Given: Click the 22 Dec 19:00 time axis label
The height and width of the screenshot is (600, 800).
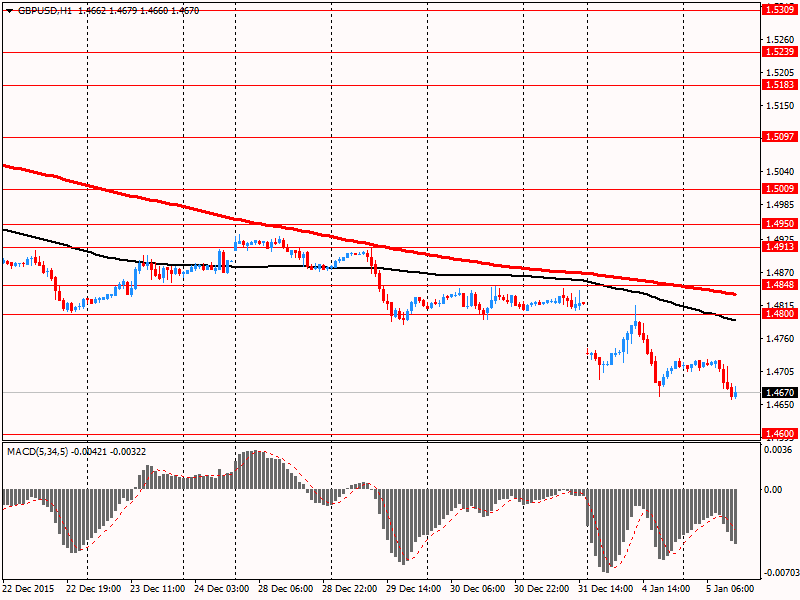Looking at the screenshot, I should click(x=94, y=588).
